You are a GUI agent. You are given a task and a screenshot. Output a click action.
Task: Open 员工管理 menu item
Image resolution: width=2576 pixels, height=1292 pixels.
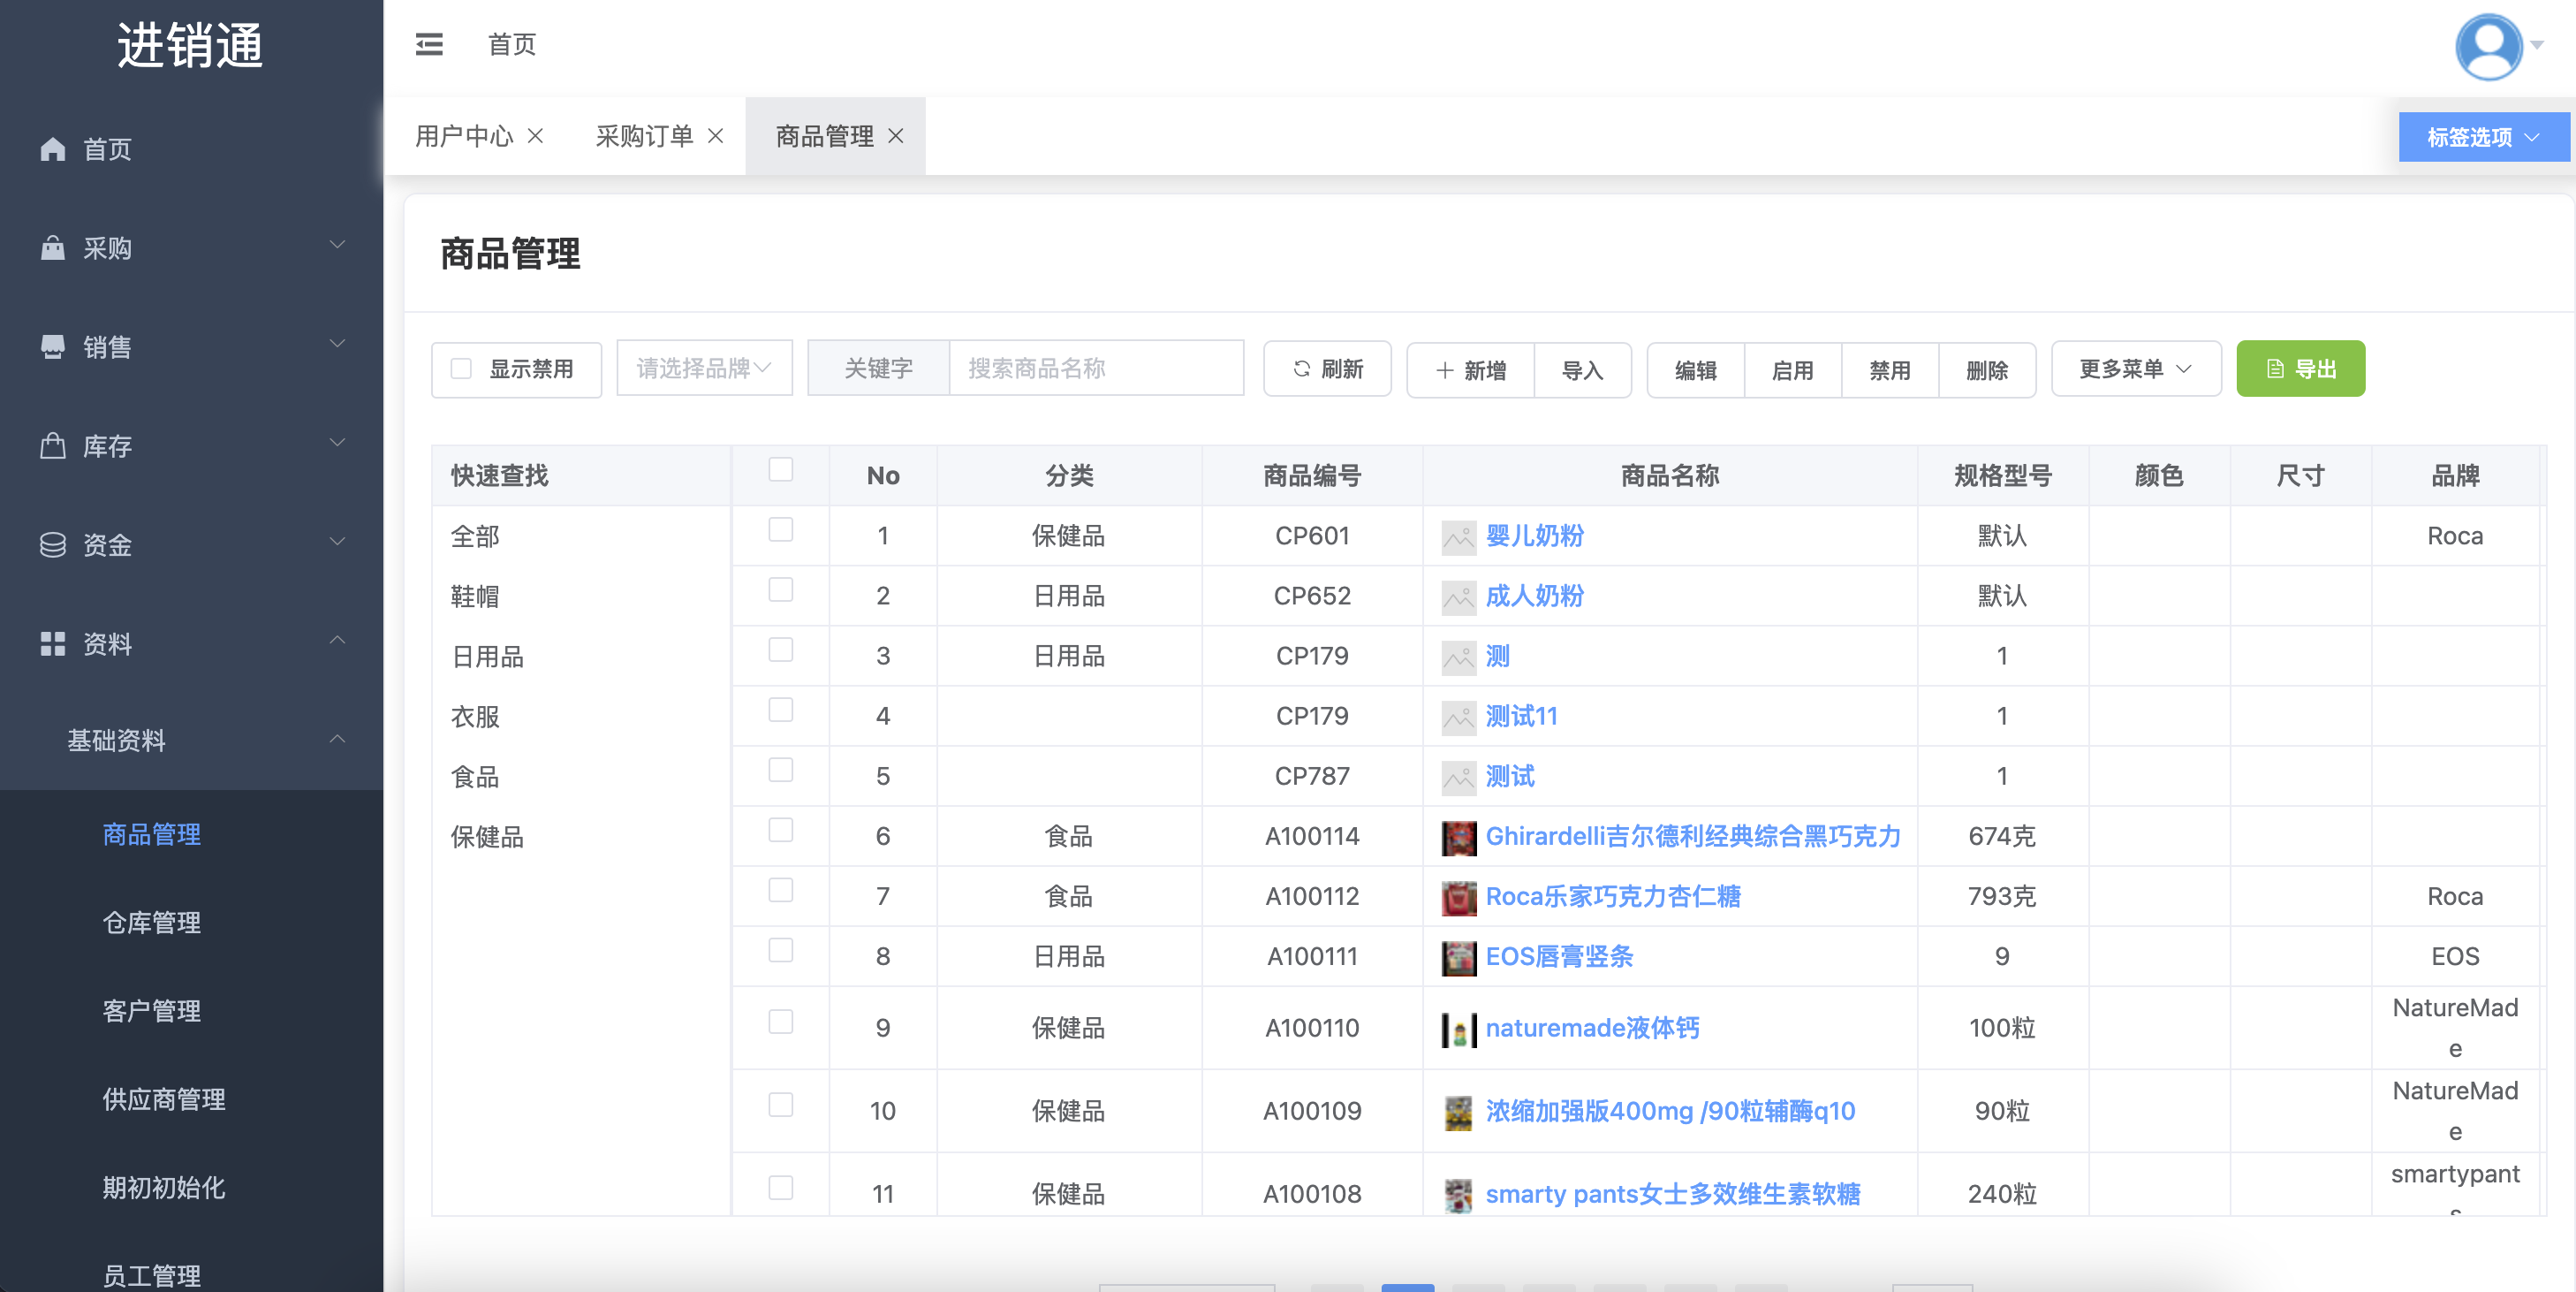pos(152,1275)
